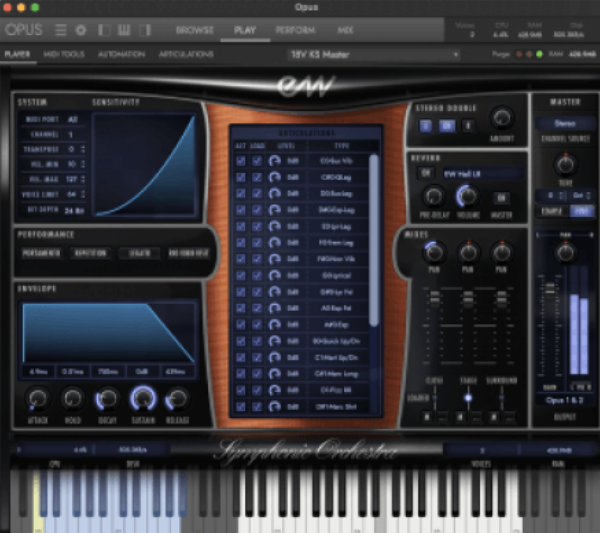The image size is (600, 533).
Task: Click the Master volume fader
Action: pos(550,288)
